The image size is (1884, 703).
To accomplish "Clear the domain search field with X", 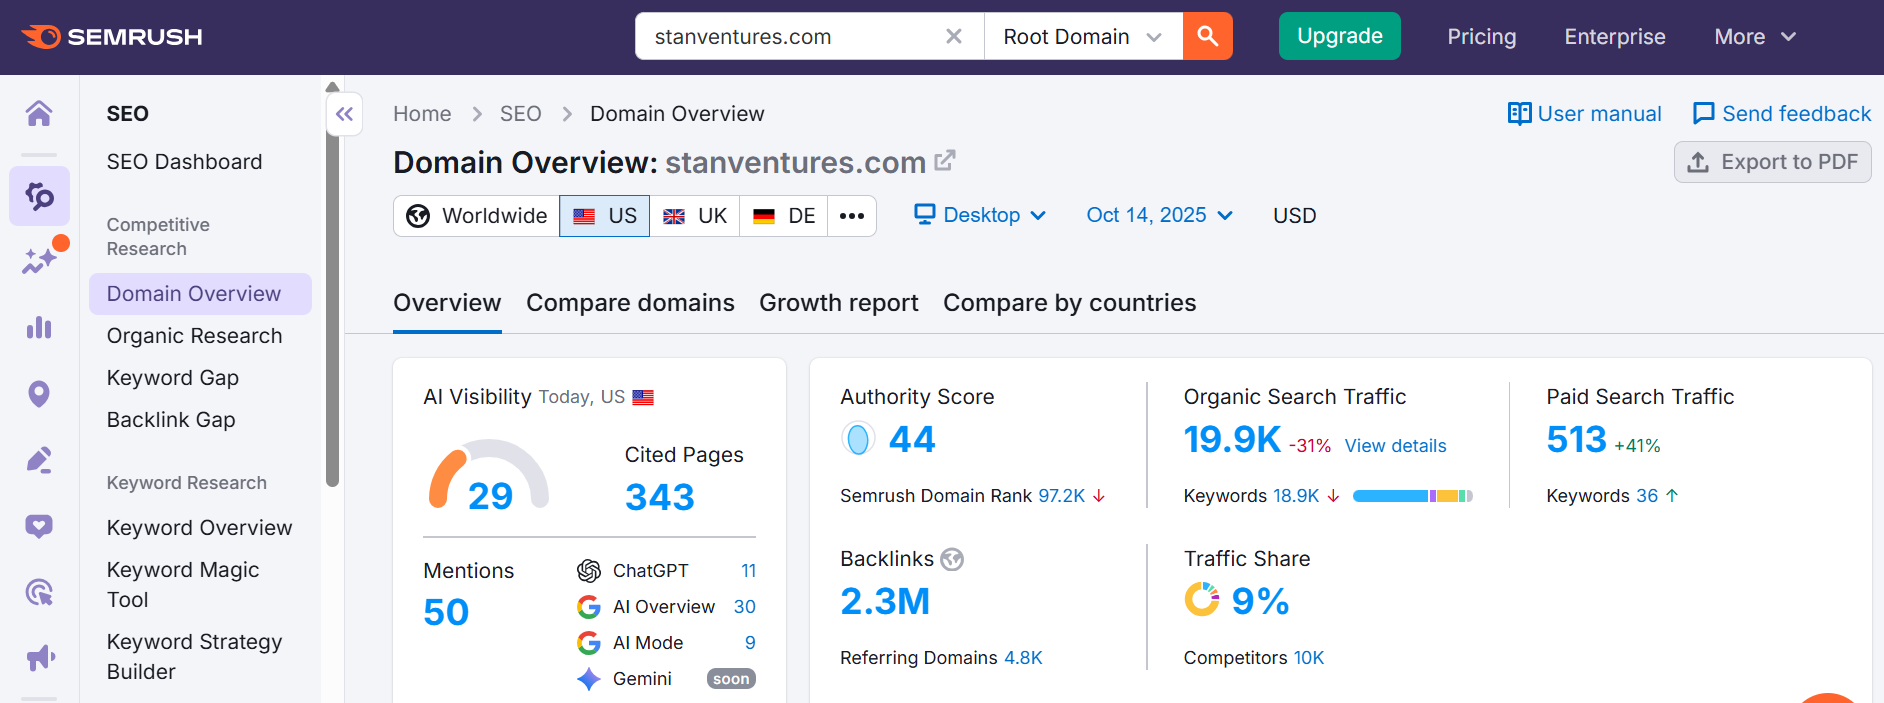I will pos(953,37).
